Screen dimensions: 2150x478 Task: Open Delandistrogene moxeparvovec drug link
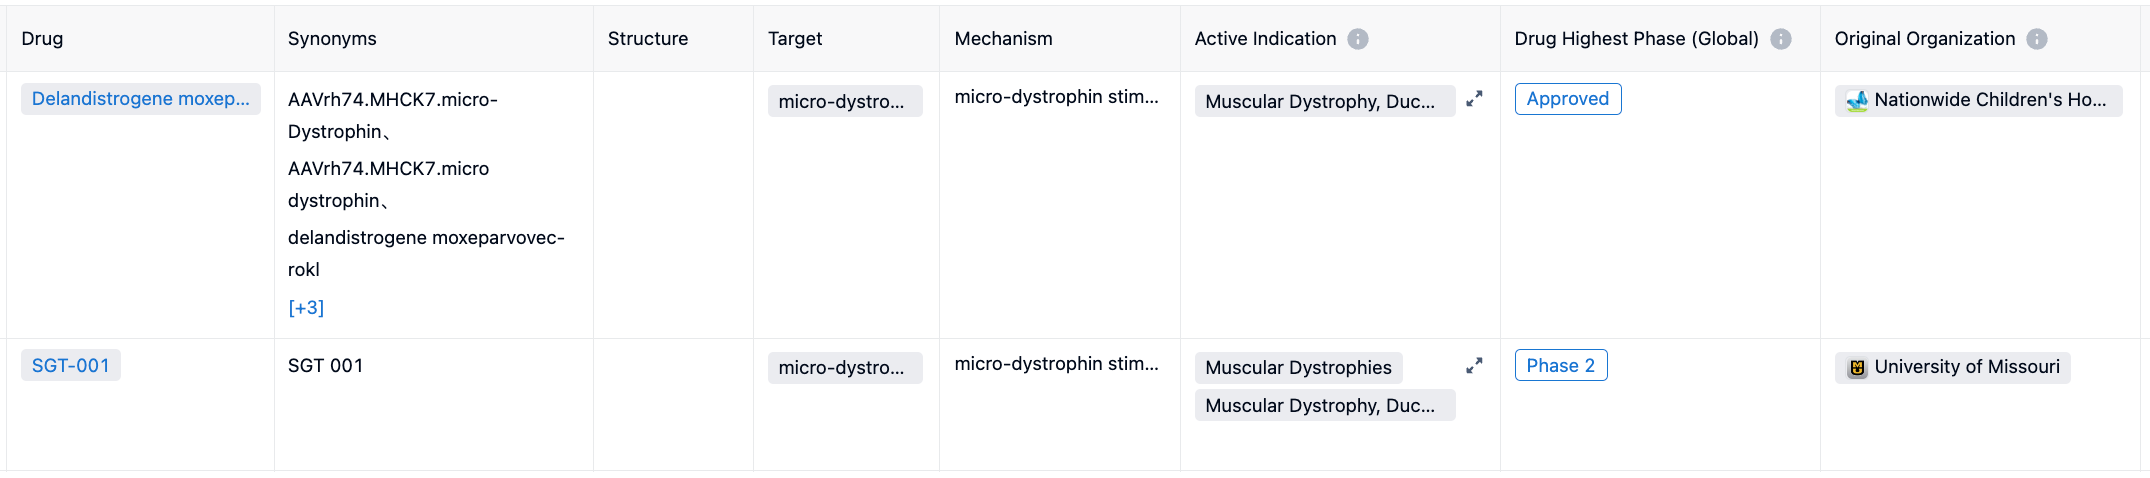[x=140, y=99]
